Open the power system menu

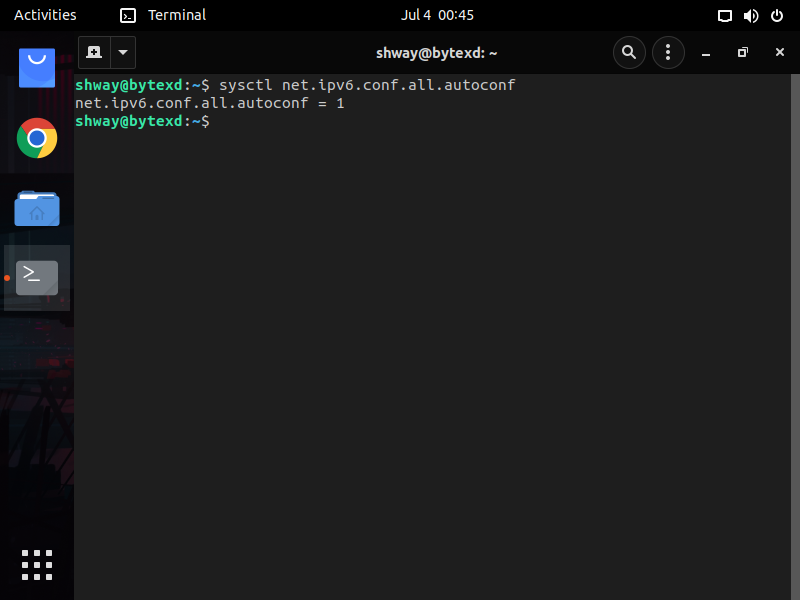[777, 16]
